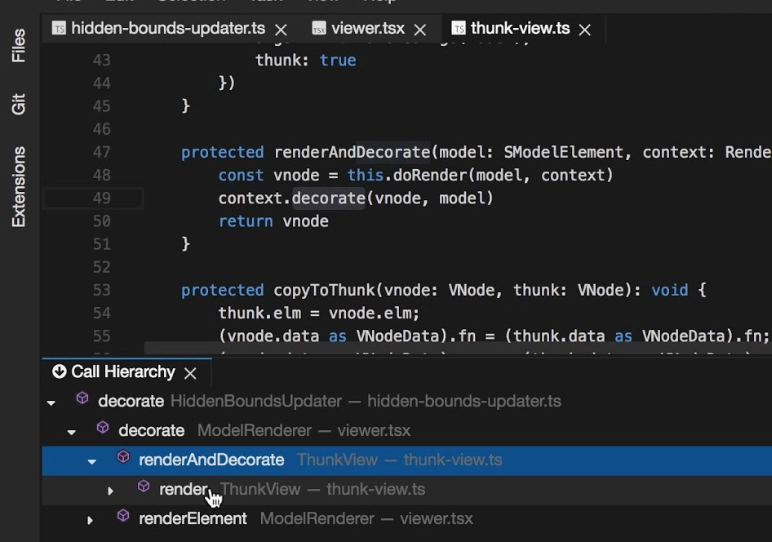Screen dimensions: 772x542
Task: Select decorate ModelRenderer hierarchy row
Action: (407, 431)
